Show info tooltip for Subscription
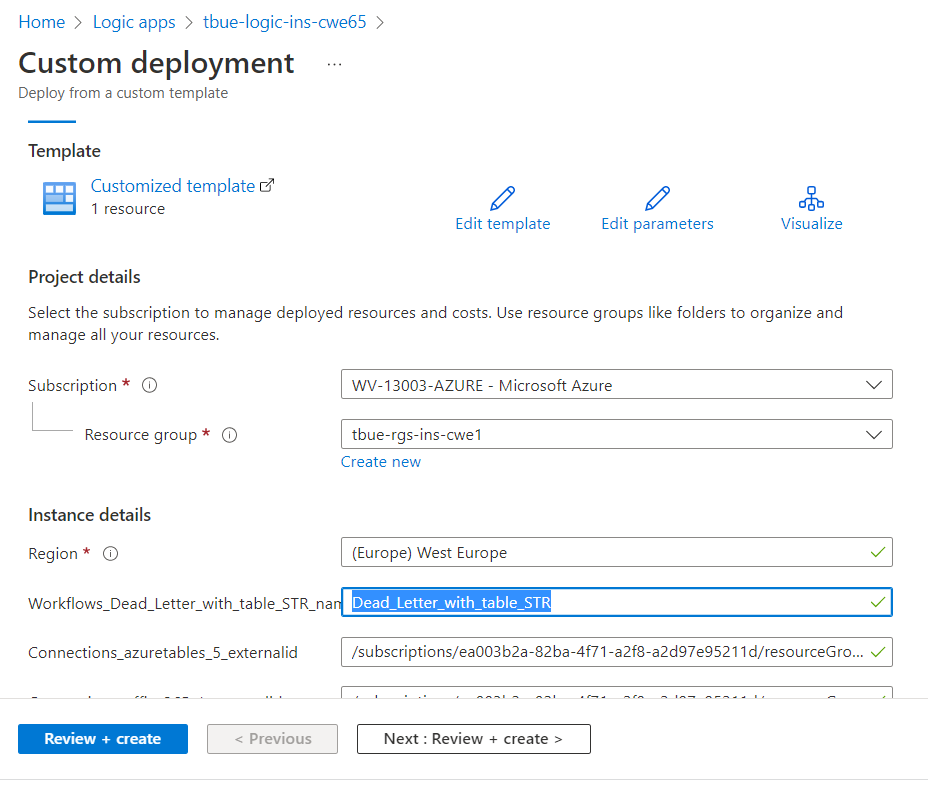This screenshot has height=785, width=928. coord(149,385)
